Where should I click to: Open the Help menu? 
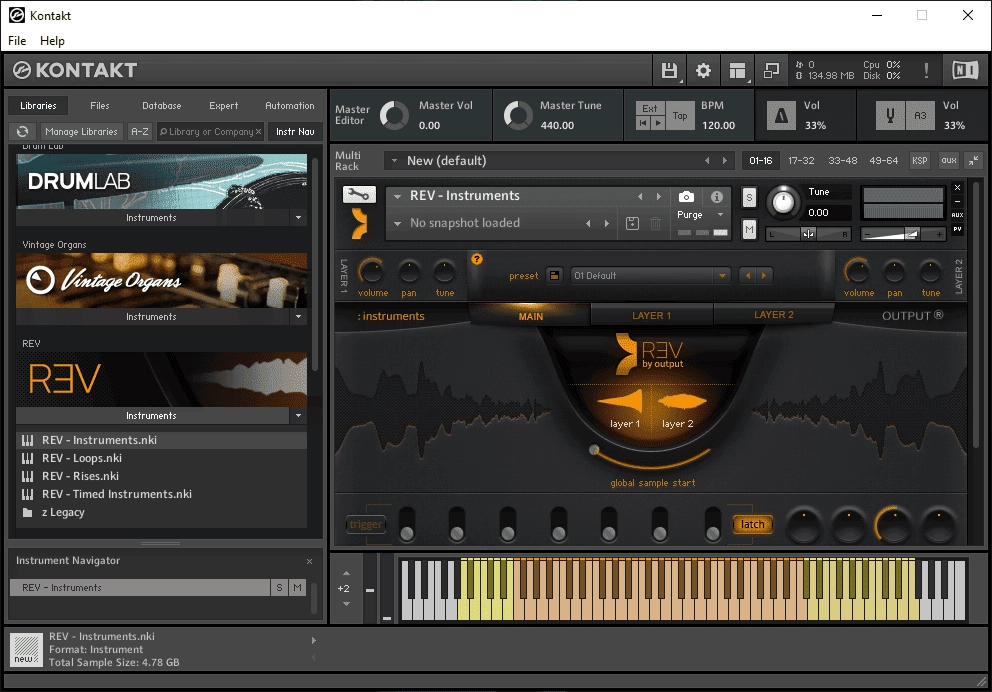click(x=53, y=40)
